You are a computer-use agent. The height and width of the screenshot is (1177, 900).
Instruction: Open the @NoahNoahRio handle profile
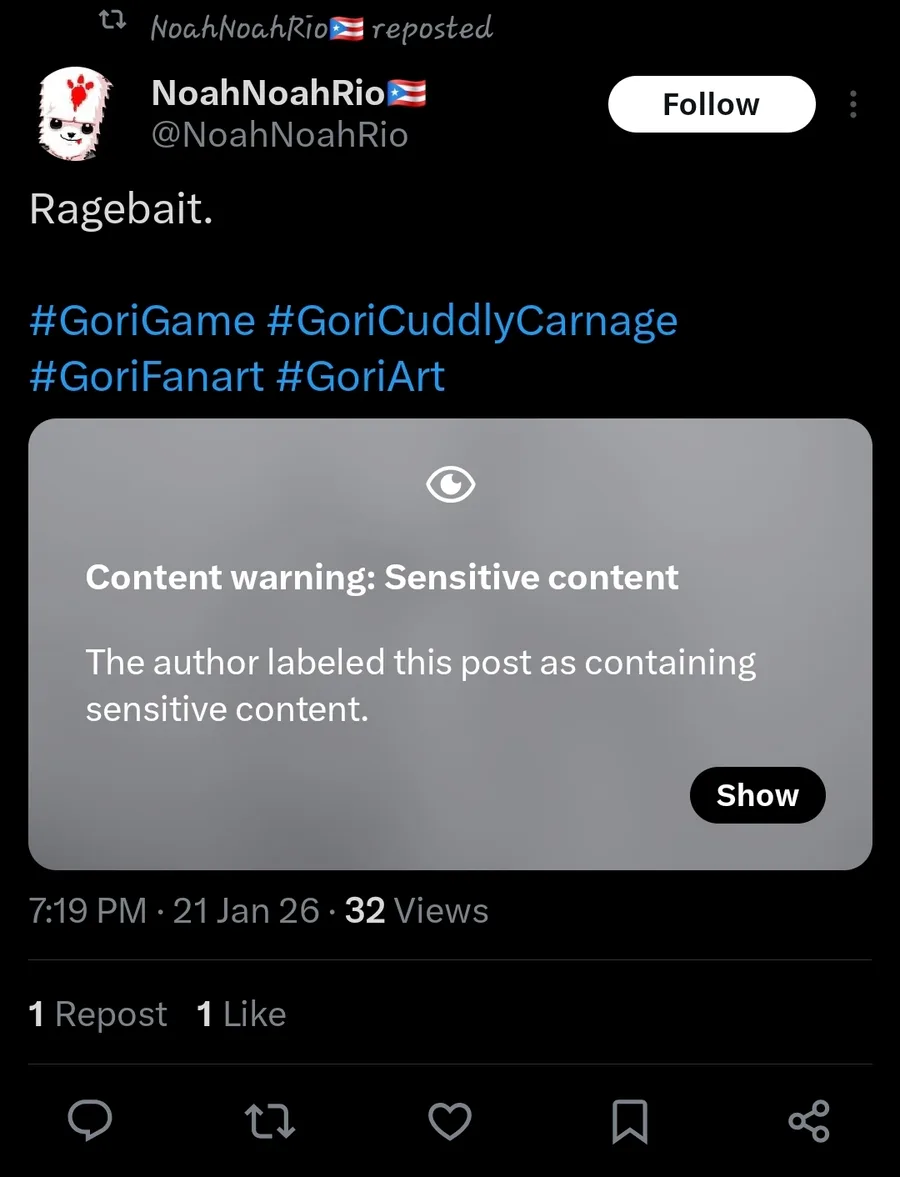(x=279, y=135)
